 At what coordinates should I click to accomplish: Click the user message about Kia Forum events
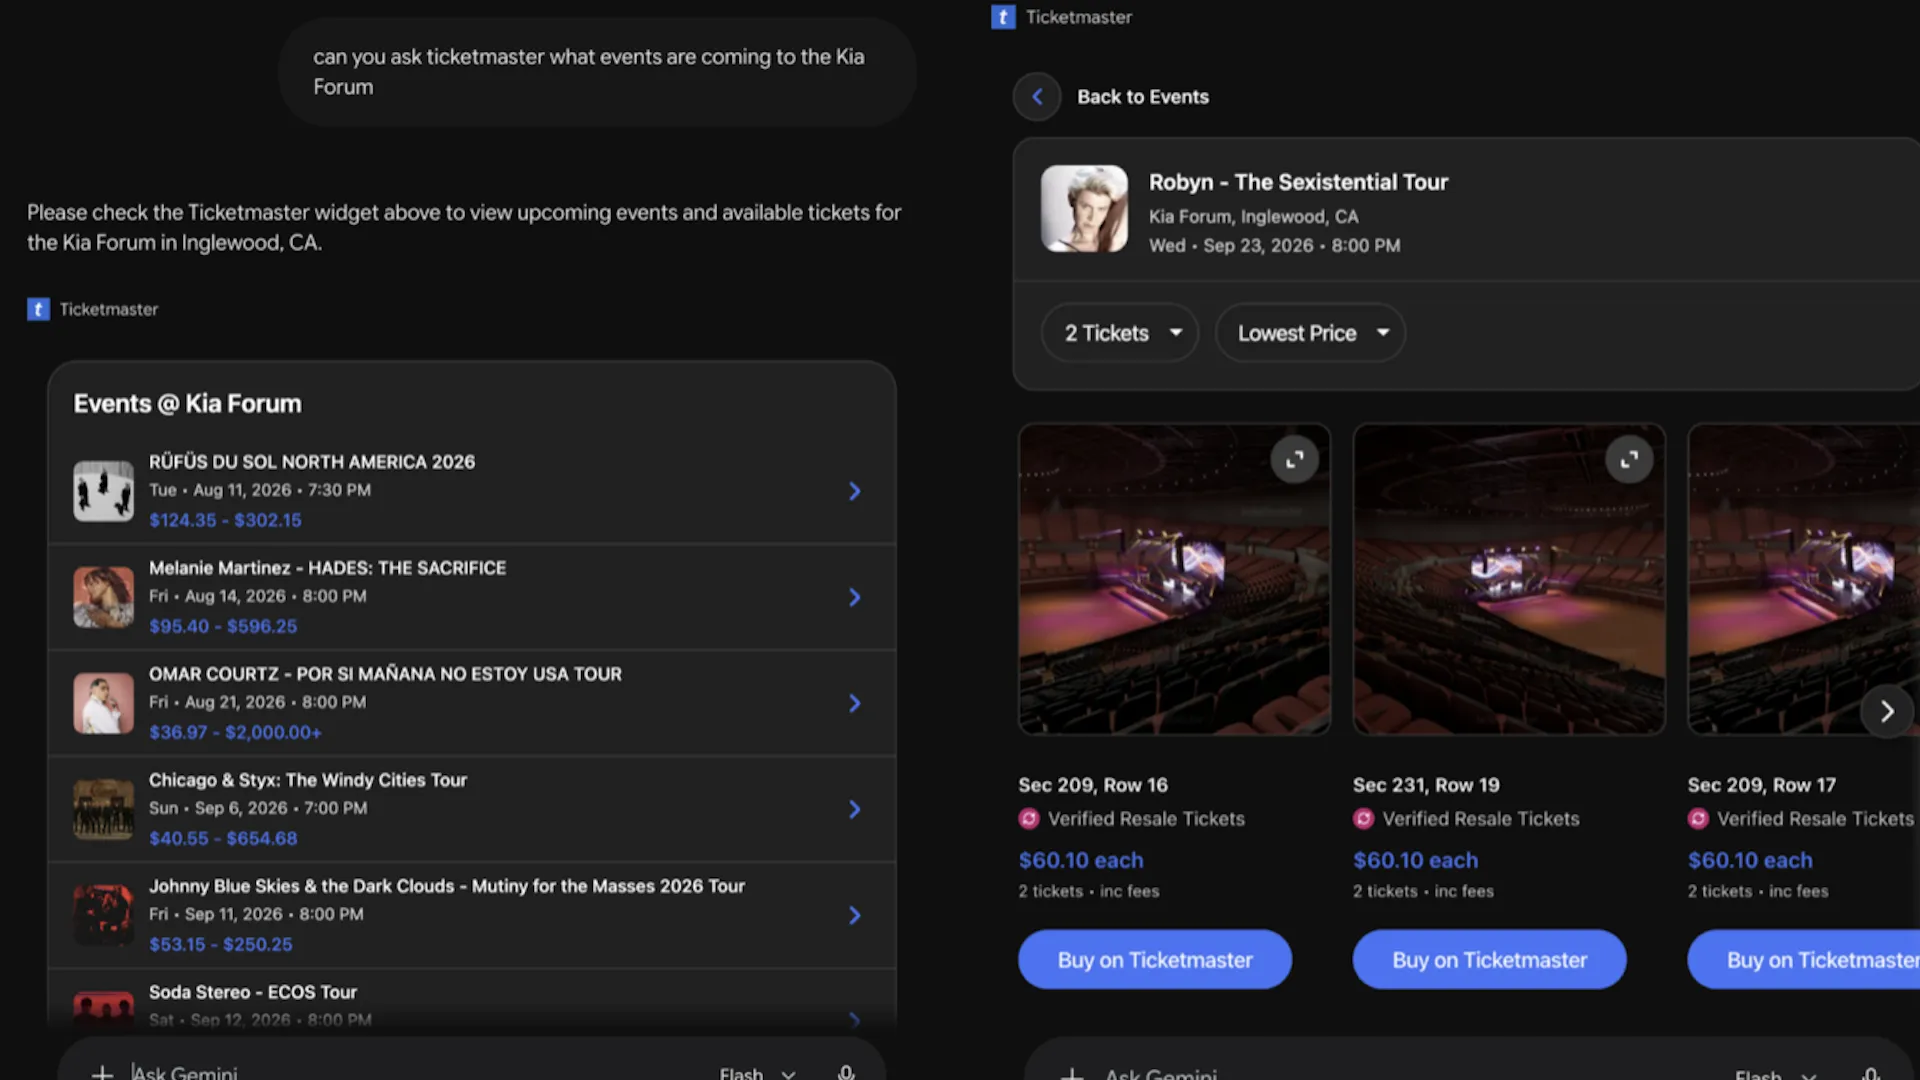tap(597, 72)
